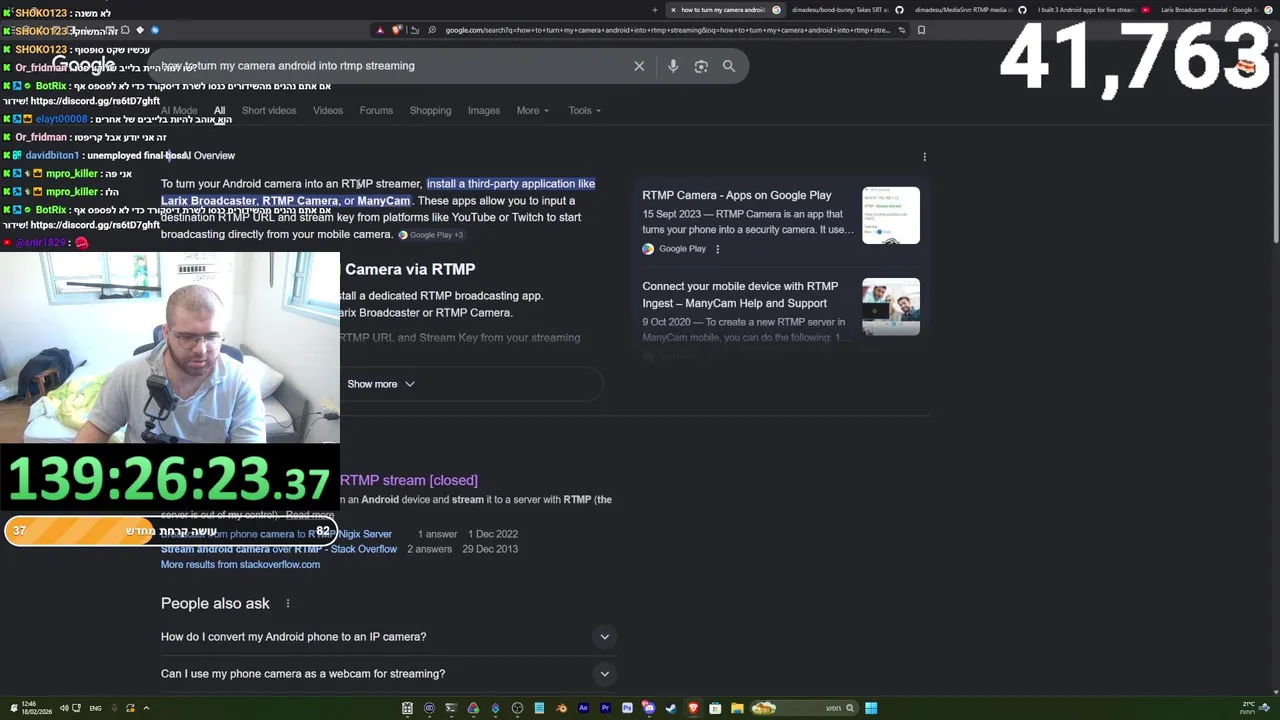The height and width of the screenshot is (720, 1280).
Task: Open Steam from the taskbar
Action: (671, 708)
